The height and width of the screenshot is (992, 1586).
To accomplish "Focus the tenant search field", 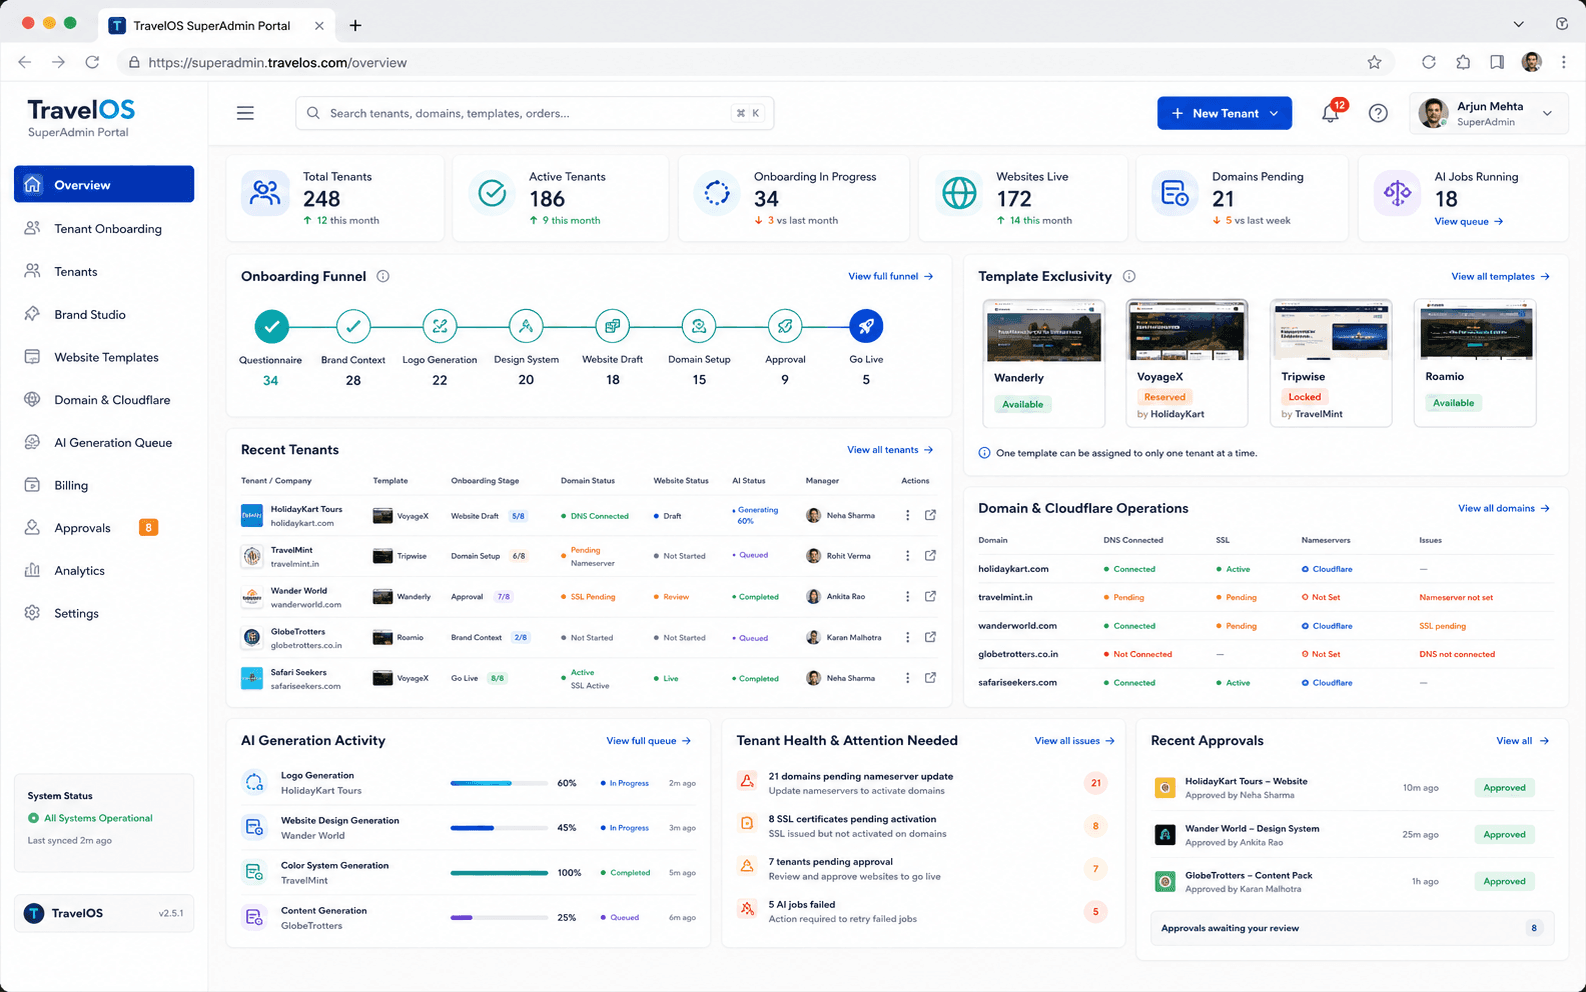I will coord(534,113).
